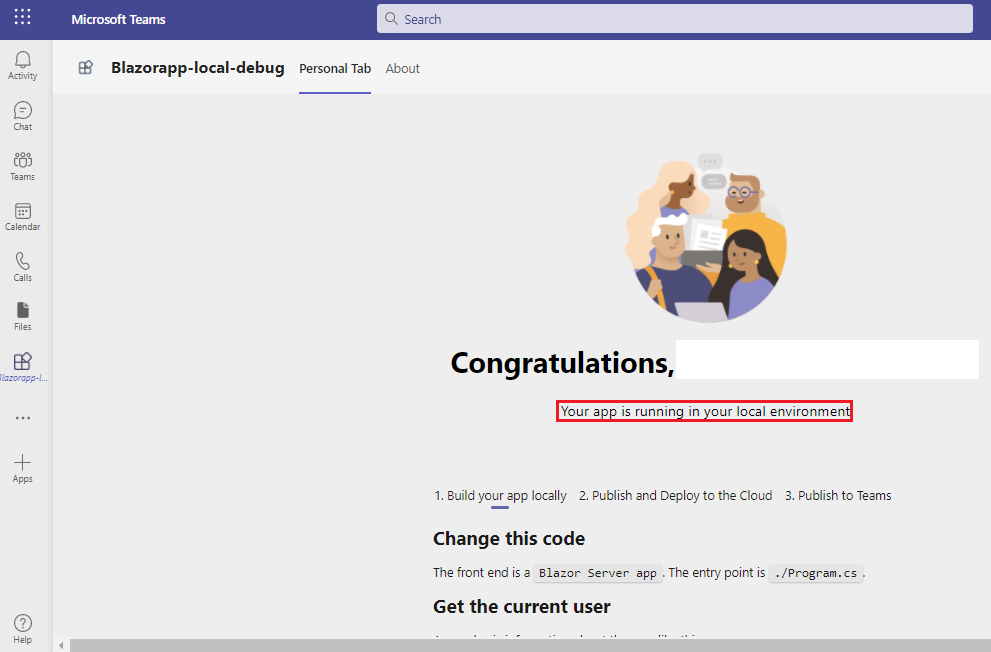The height and width of the screenshot is (652, 991).
Task: Click the local environment status text
Action: (x=705, y=411)
